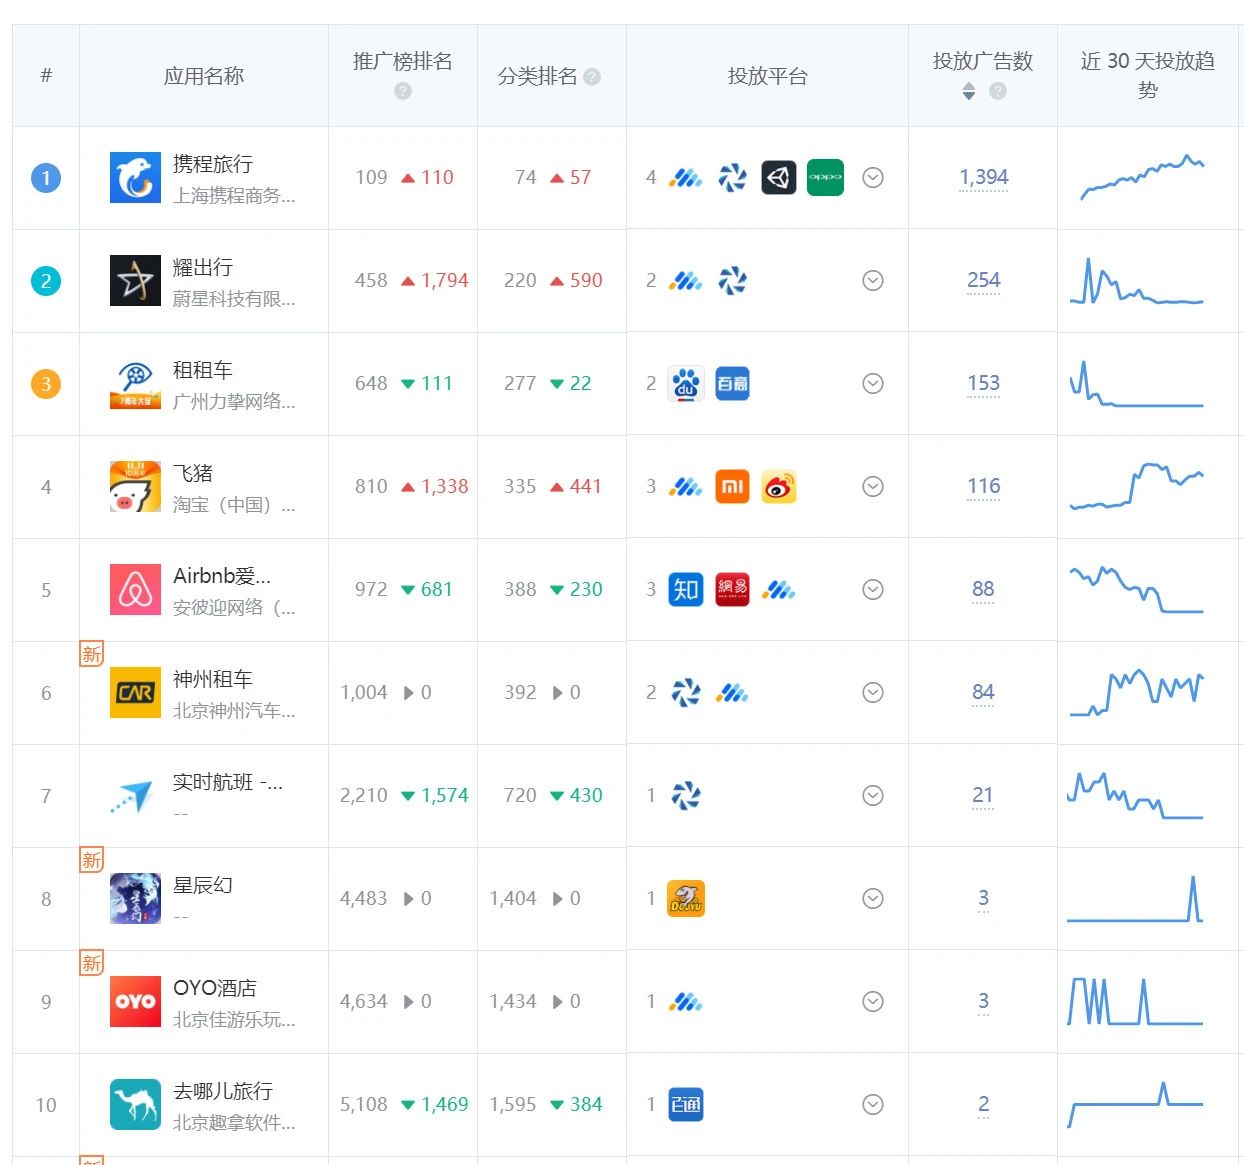Open ad count 1,394 for 携程旅行
The height and width of the screenshot is (1165, 1244).
[983, 177]
